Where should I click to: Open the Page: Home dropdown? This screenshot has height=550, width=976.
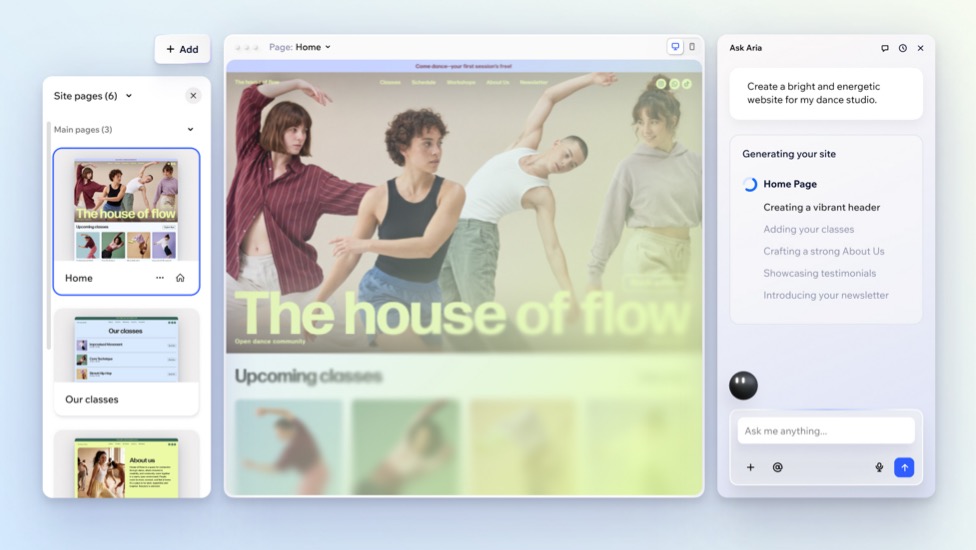point(300,47)
